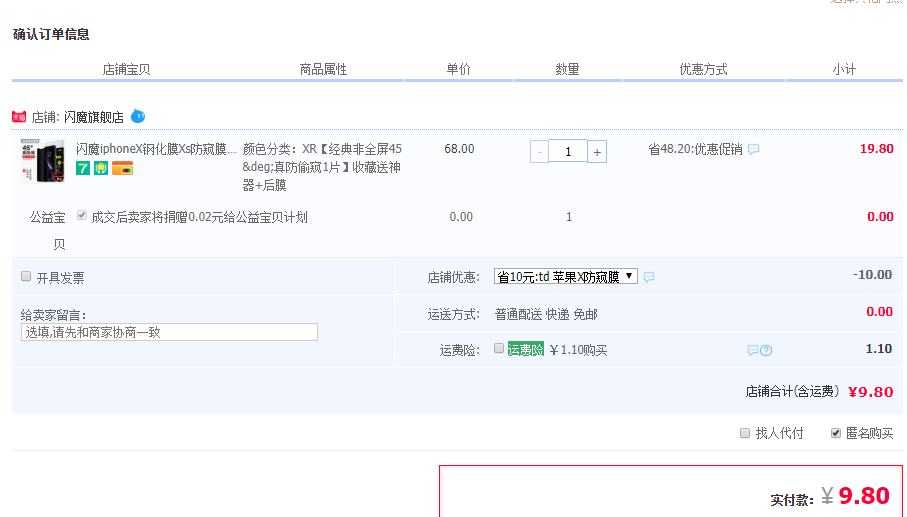Decrease quantity with the minus button
Screen dimensions: 907x517
539,152
